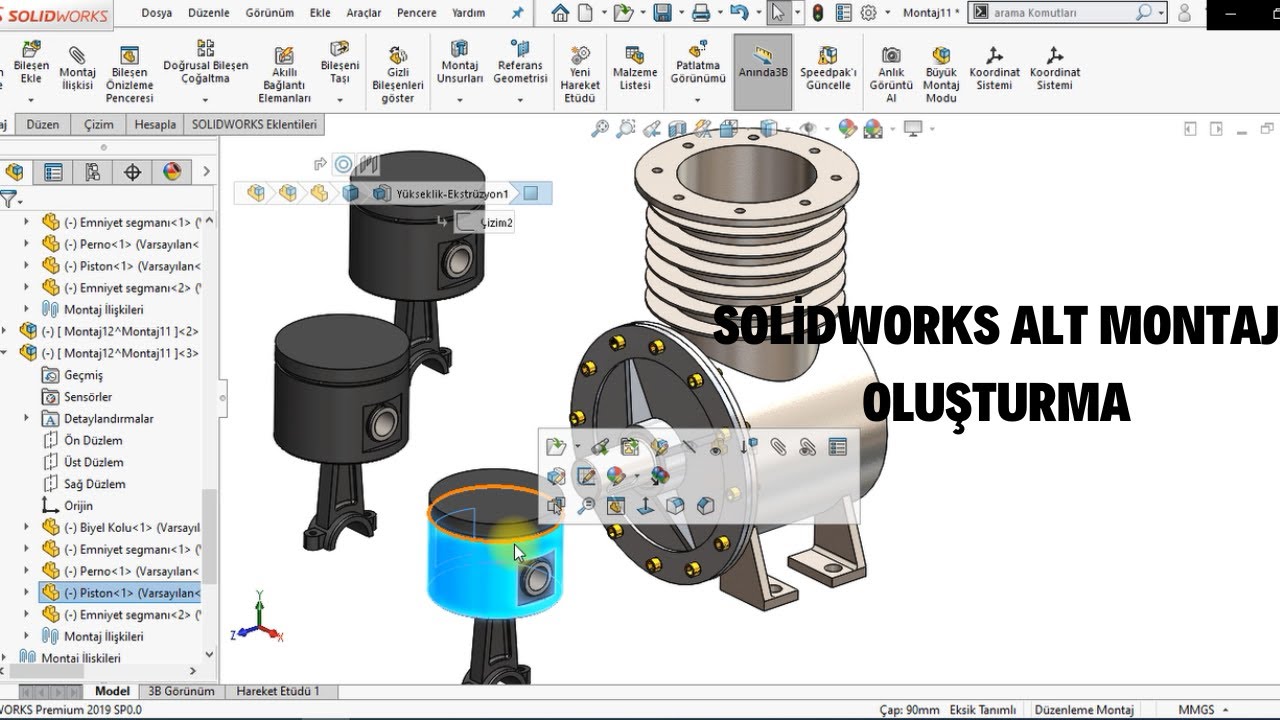Image resolution: width=1280 pixels, height=720 pixels.
Task: Click the Home icon in top toolbar
Action: 560,13
